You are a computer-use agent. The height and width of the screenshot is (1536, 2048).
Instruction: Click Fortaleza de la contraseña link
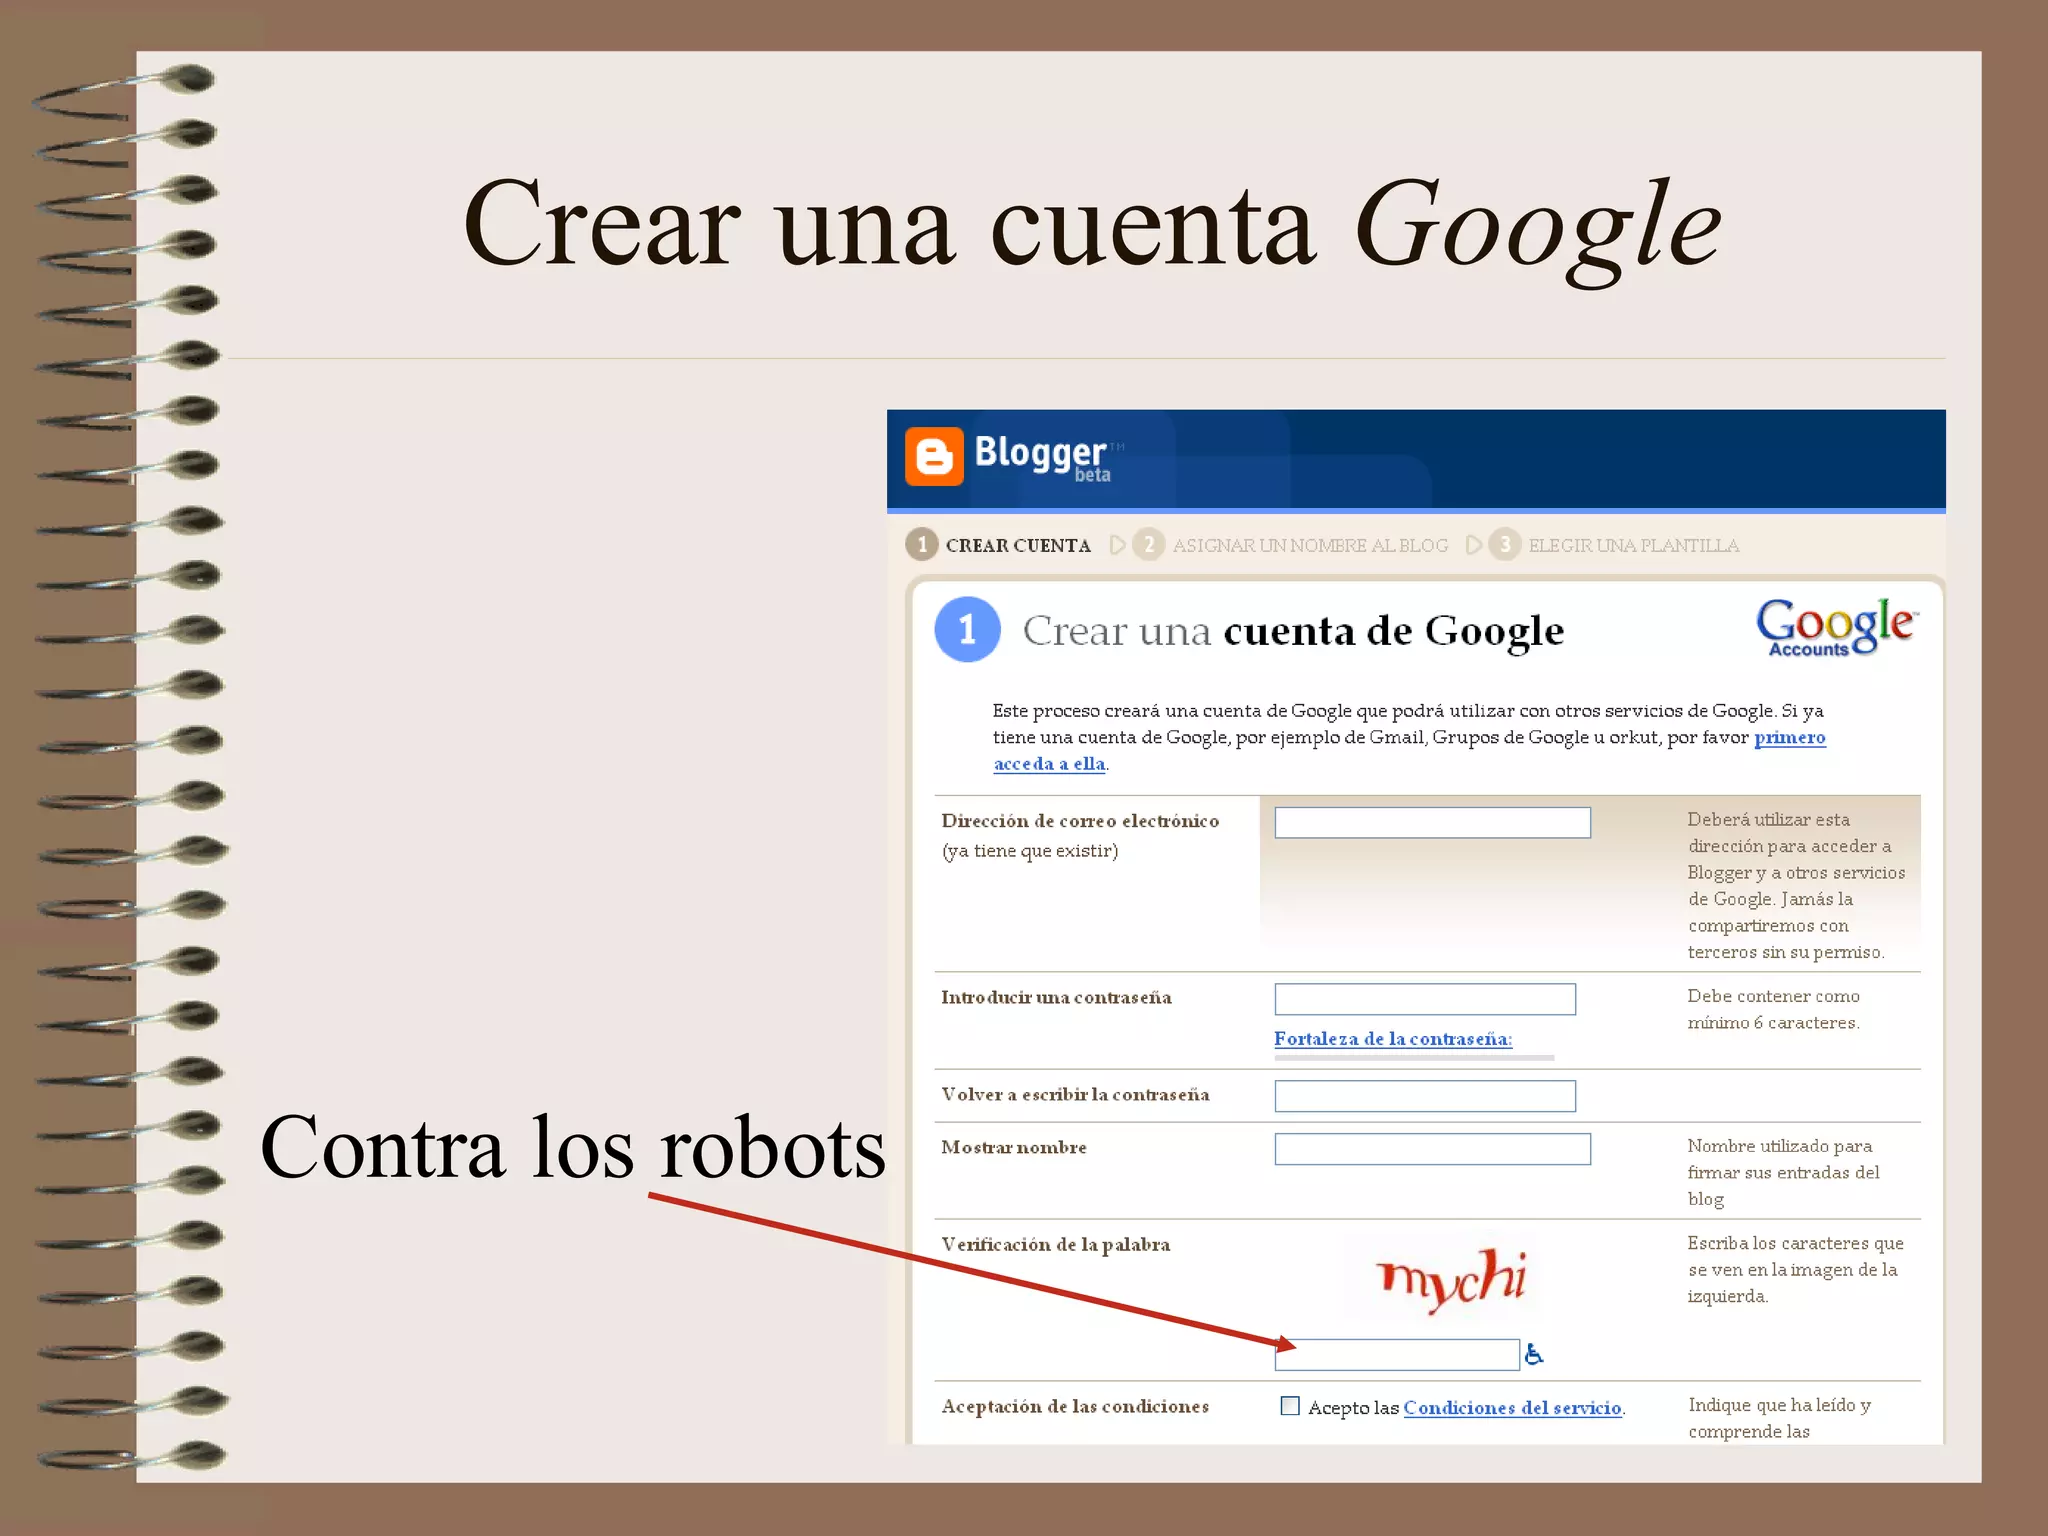[x=1392, y=1039]
